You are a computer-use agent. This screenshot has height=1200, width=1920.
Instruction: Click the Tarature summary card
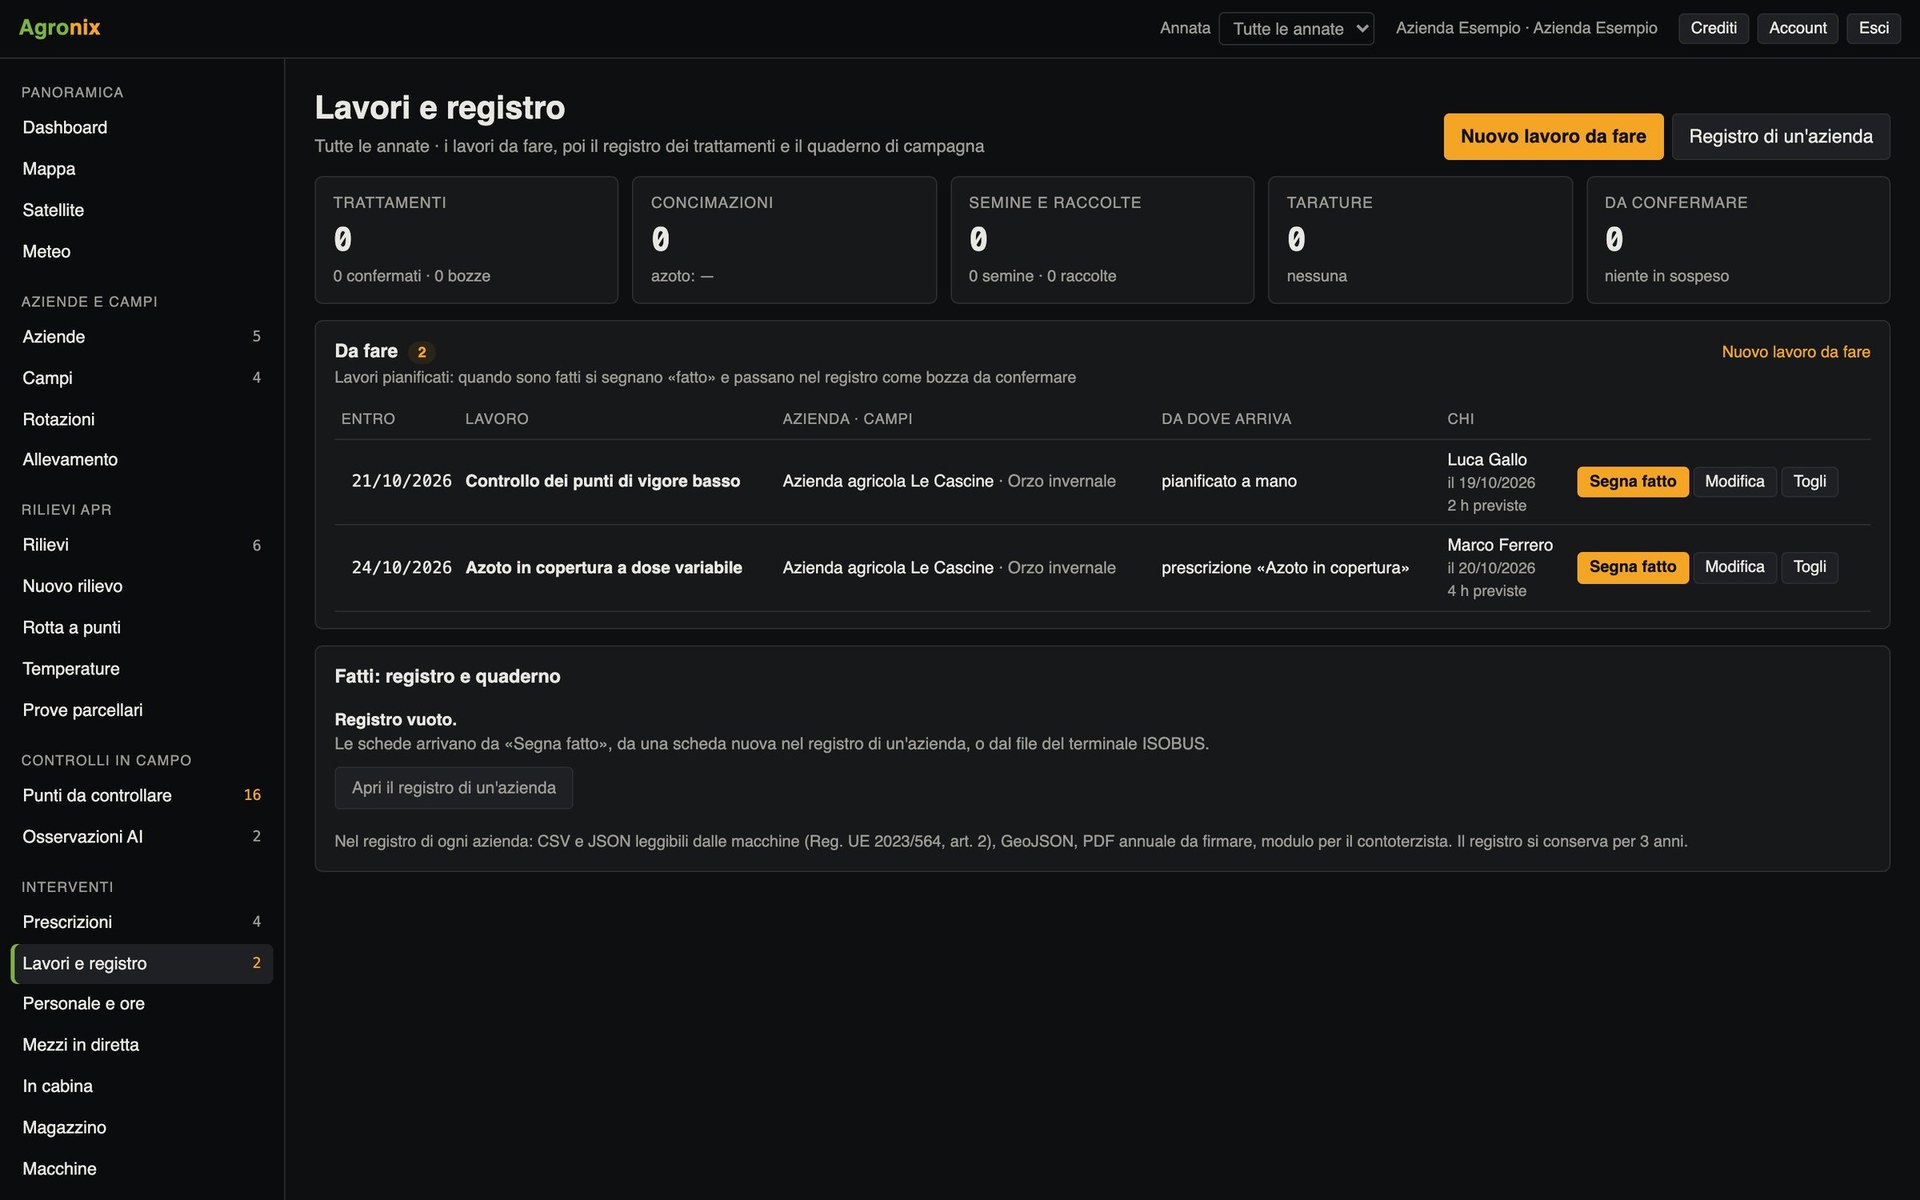[x=1420, y=240]
